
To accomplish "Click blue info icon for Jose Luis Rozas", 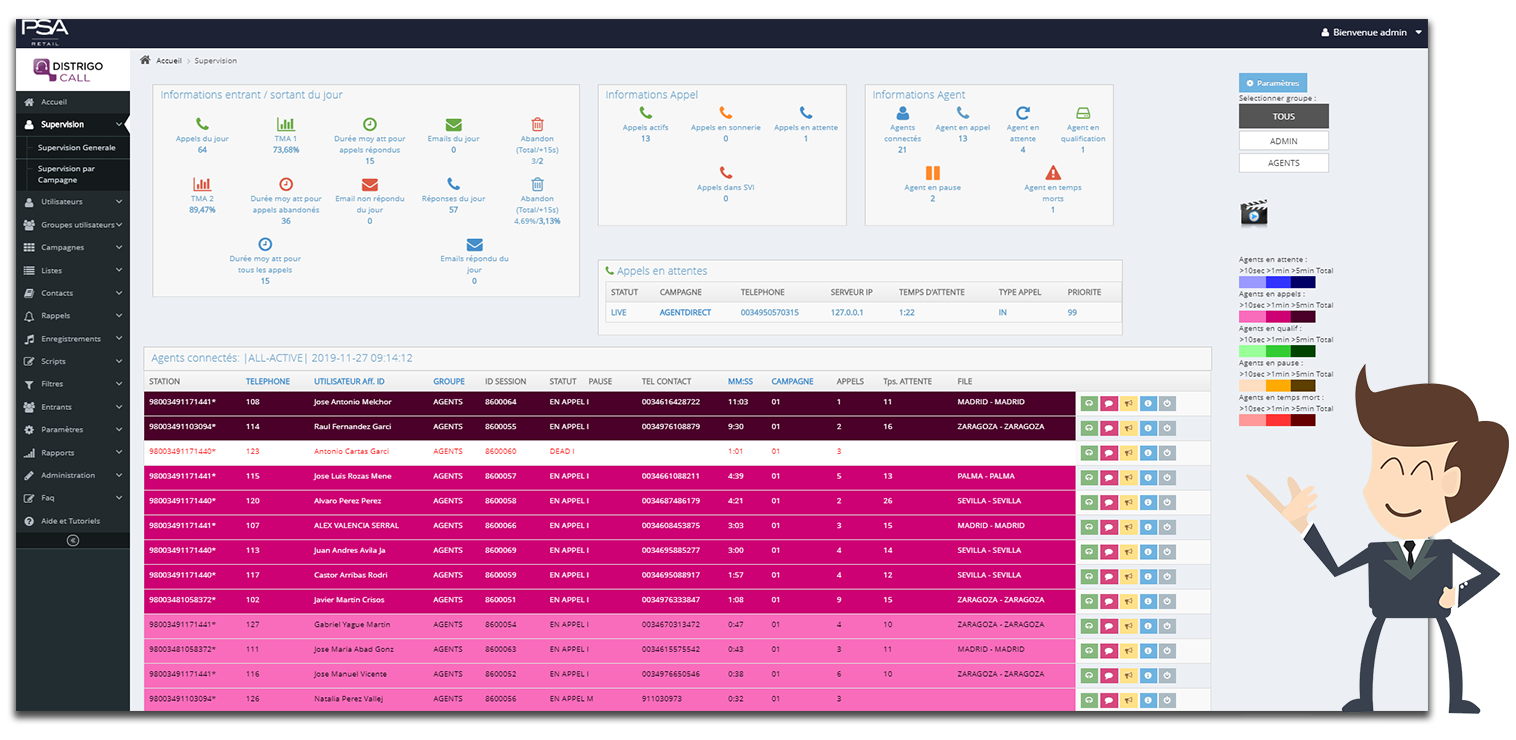I will [1147, 477].
